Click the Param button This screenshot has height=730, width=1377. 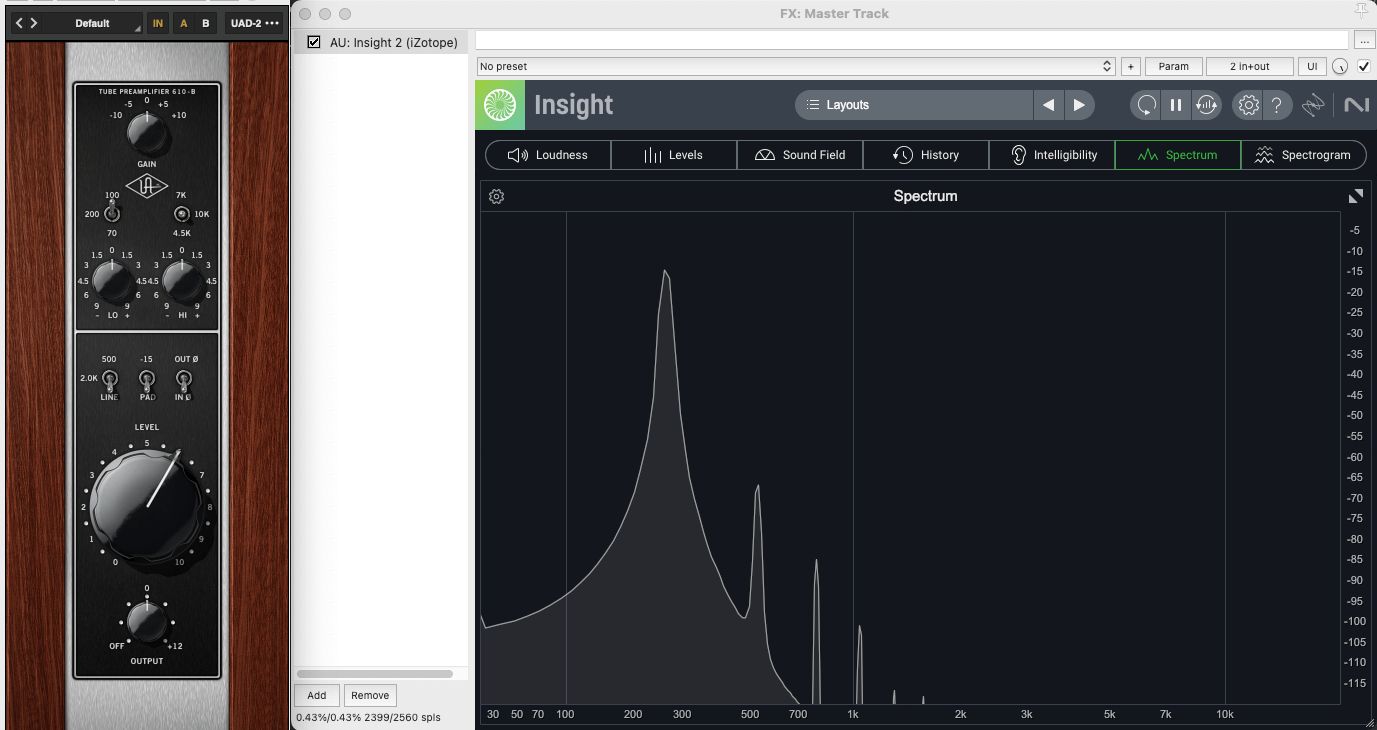pos(1173,67)
